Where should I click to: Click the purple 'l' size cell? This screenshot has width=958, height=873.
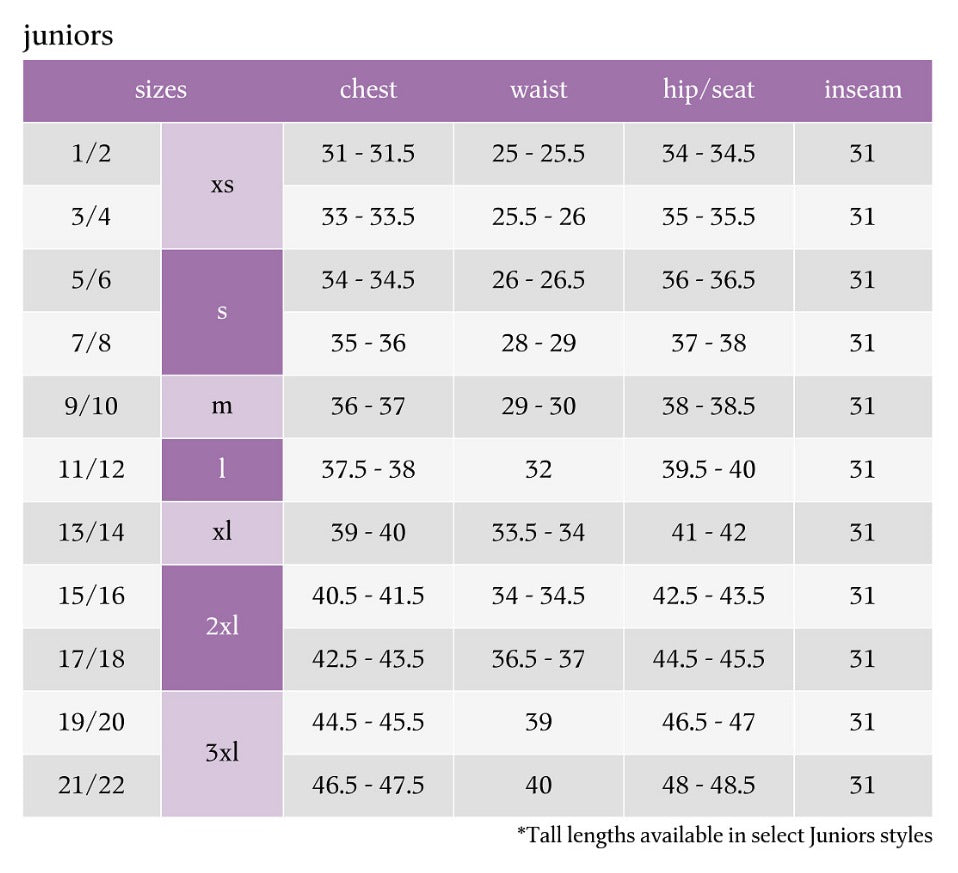pos(222,470)
